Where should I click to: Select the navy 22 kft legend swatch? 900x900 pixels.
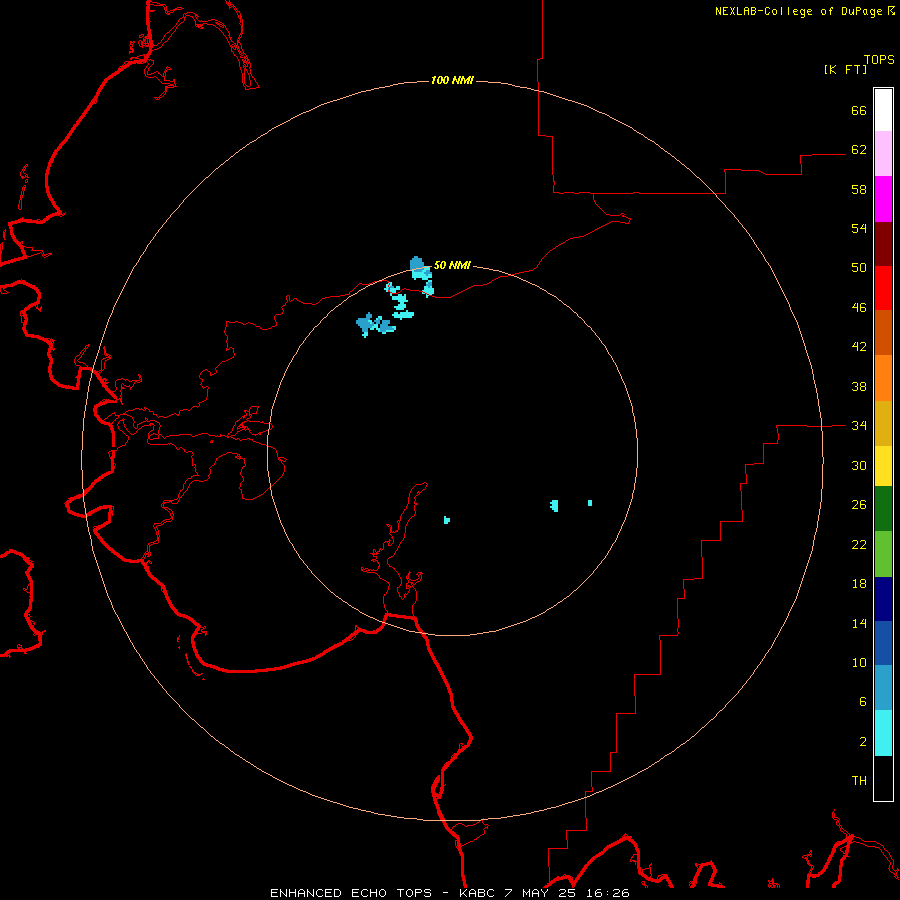point(883,599)
